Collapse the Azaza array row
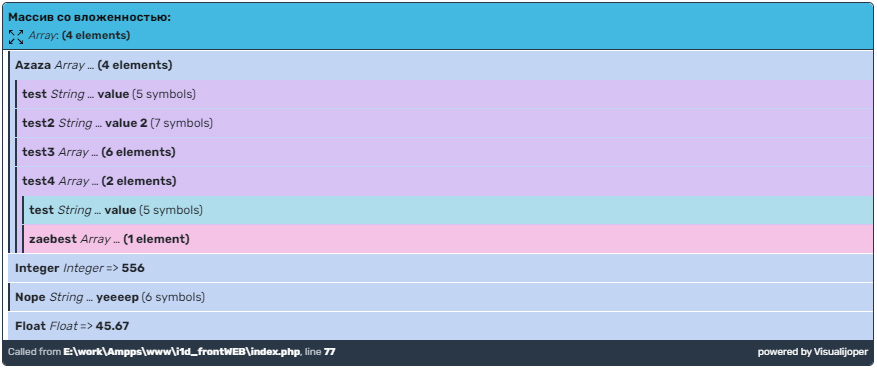Screen dimensions: 877x370 click(x=441, y=65)
